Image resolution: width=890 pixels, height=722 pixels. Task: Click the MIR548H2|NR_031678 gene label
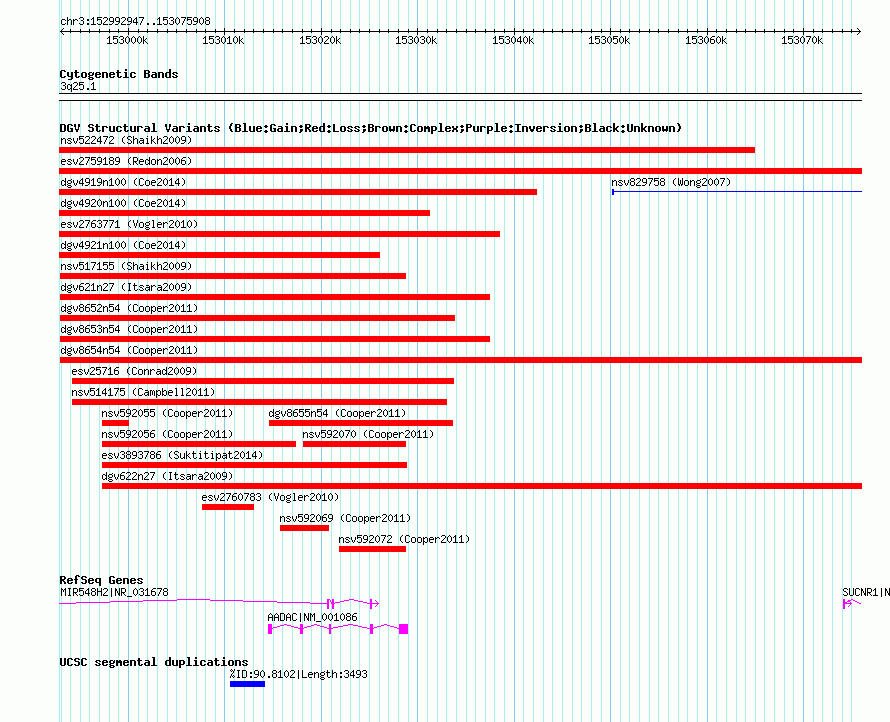point(114,592)
